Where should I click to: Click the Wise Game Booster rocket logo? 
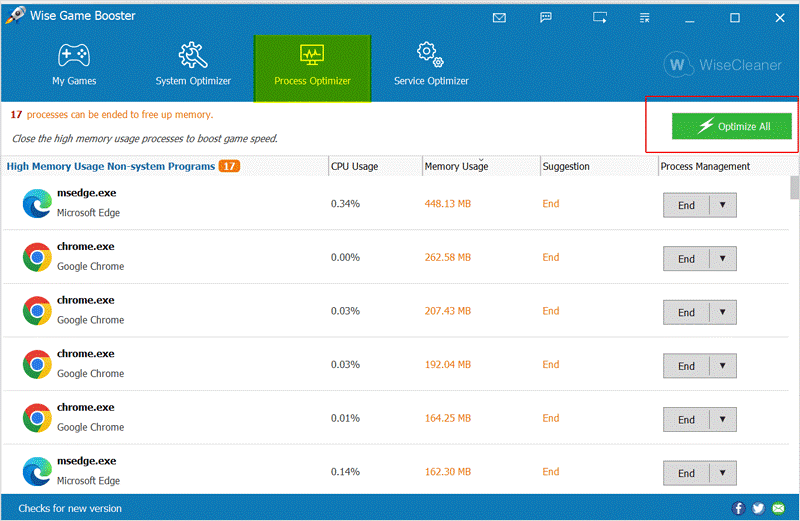15,15
